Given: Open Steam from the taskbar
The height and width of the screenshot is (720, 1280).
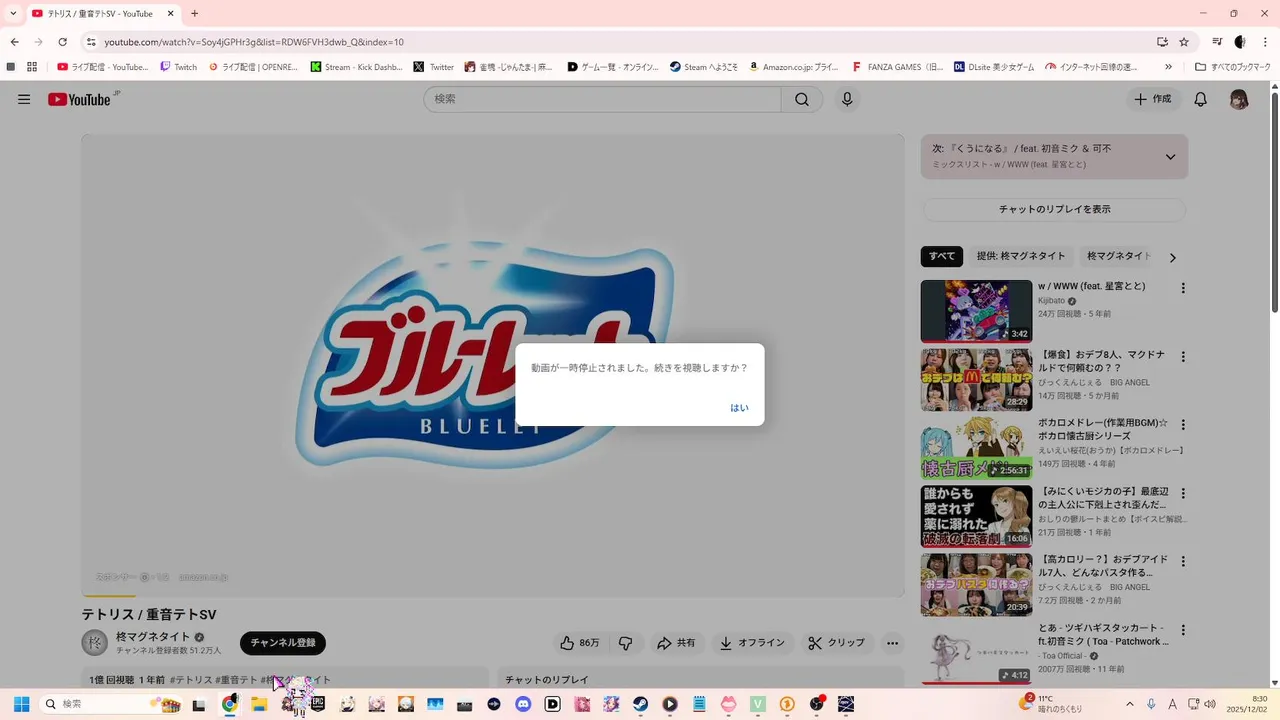Looking at the screenshot, I should coord(641,704).
